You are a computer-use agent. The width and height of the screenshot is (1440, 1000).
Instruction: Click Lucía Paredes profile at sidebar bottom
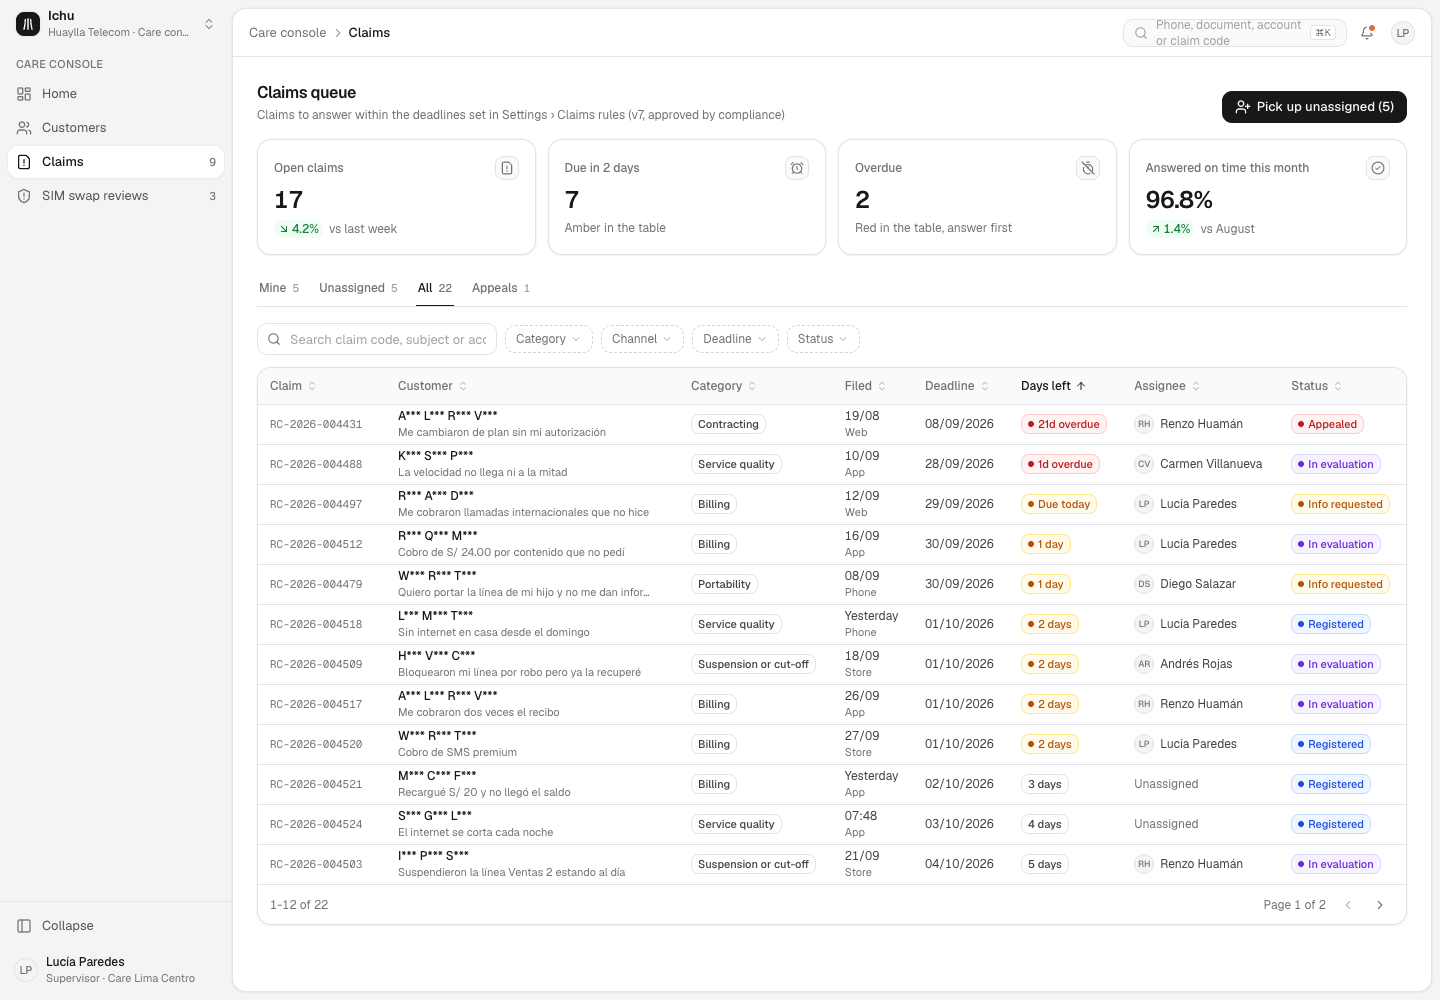116,970
